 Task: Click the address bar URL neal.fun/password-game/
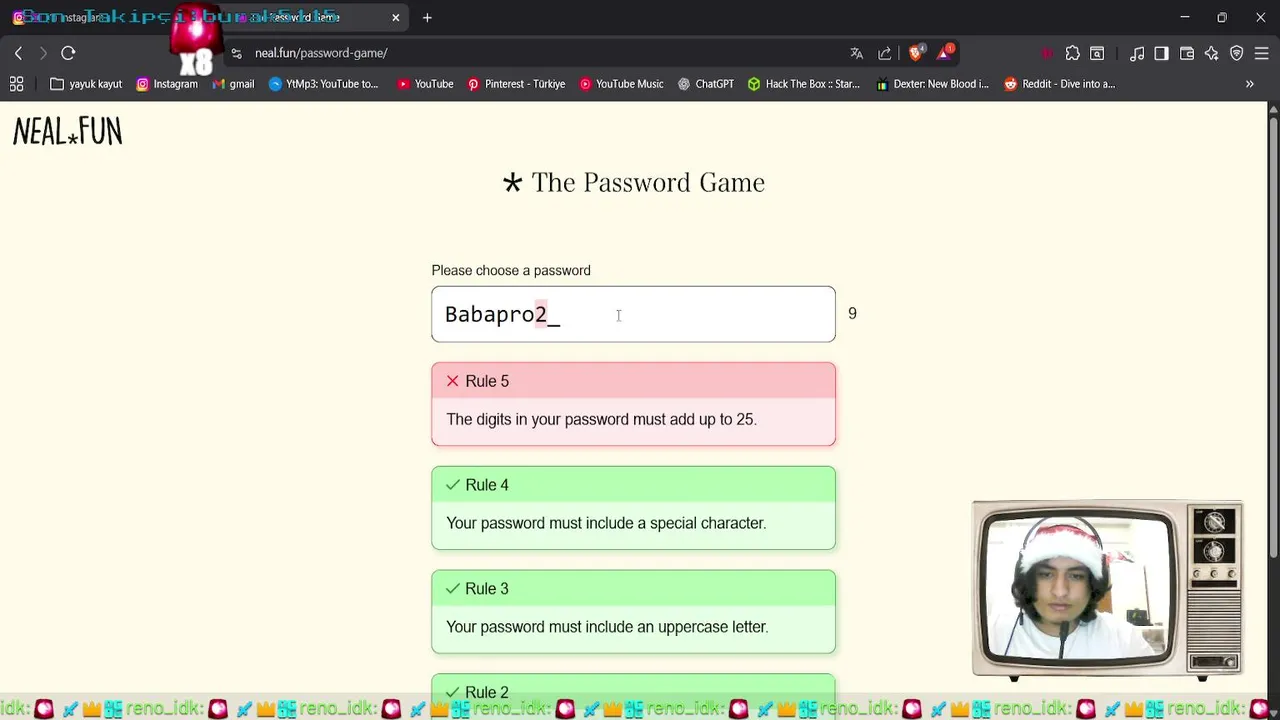(321, 53)
